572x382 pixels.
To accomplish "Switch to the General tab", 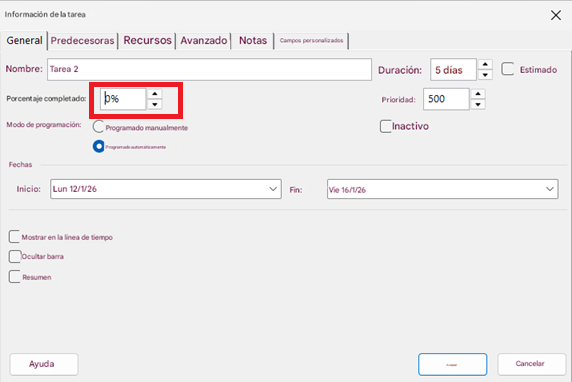I will tap(24, 40).
